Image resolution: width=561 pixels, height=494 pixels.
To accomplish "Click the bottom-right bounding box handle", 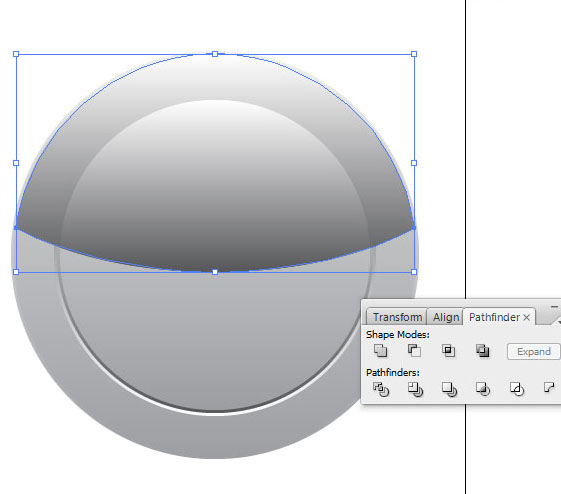I will [414, 272].
